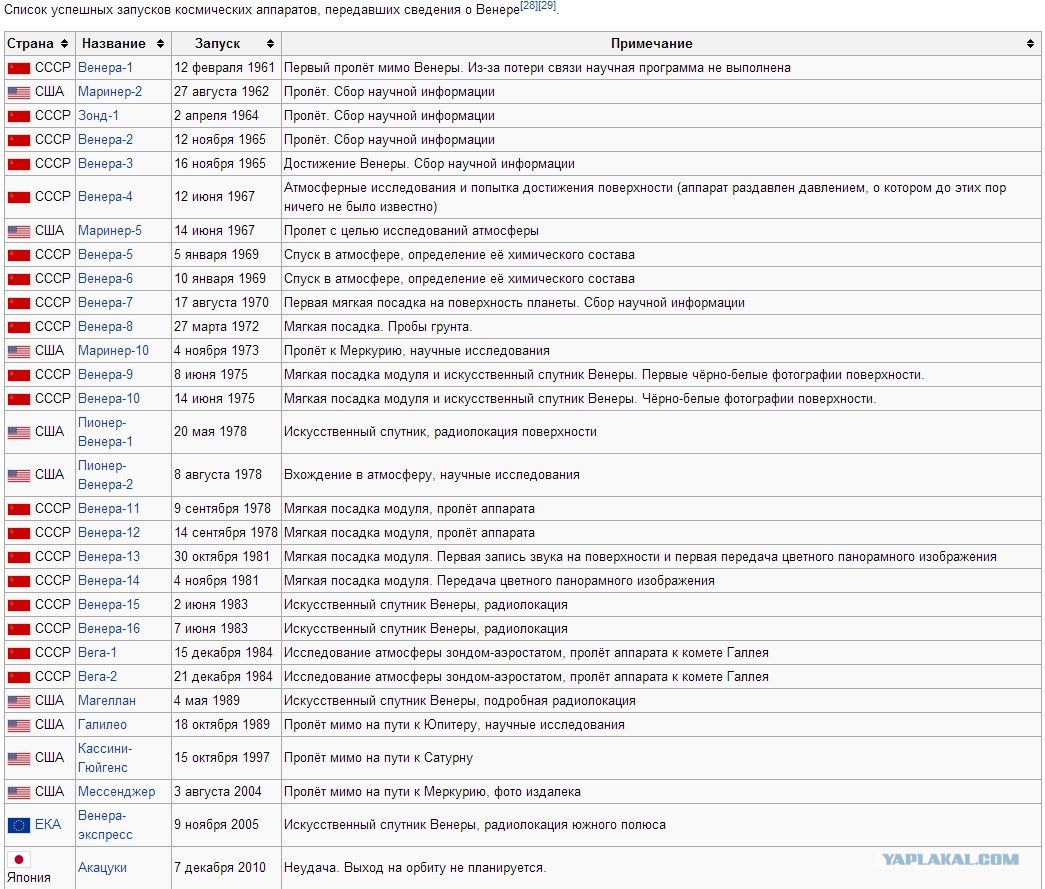Click US flag in Пионер-Венера-1 row
1045x889 pixels.
point(19,432)
